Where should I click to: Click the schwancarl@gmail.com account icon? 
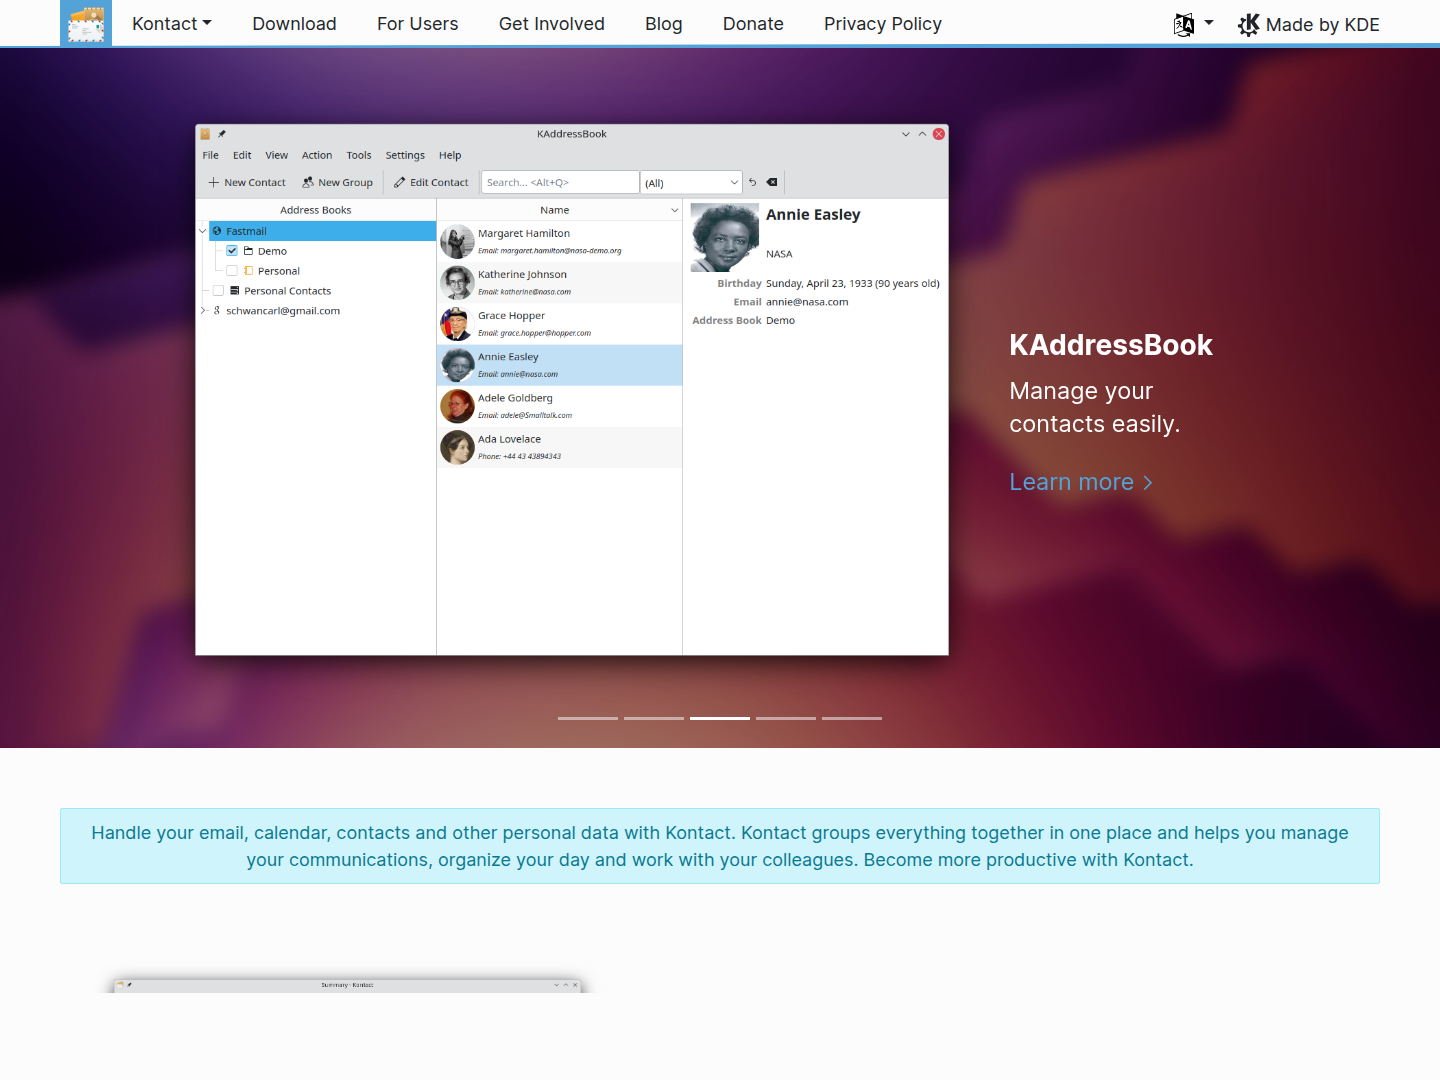(x=217, y=311)
